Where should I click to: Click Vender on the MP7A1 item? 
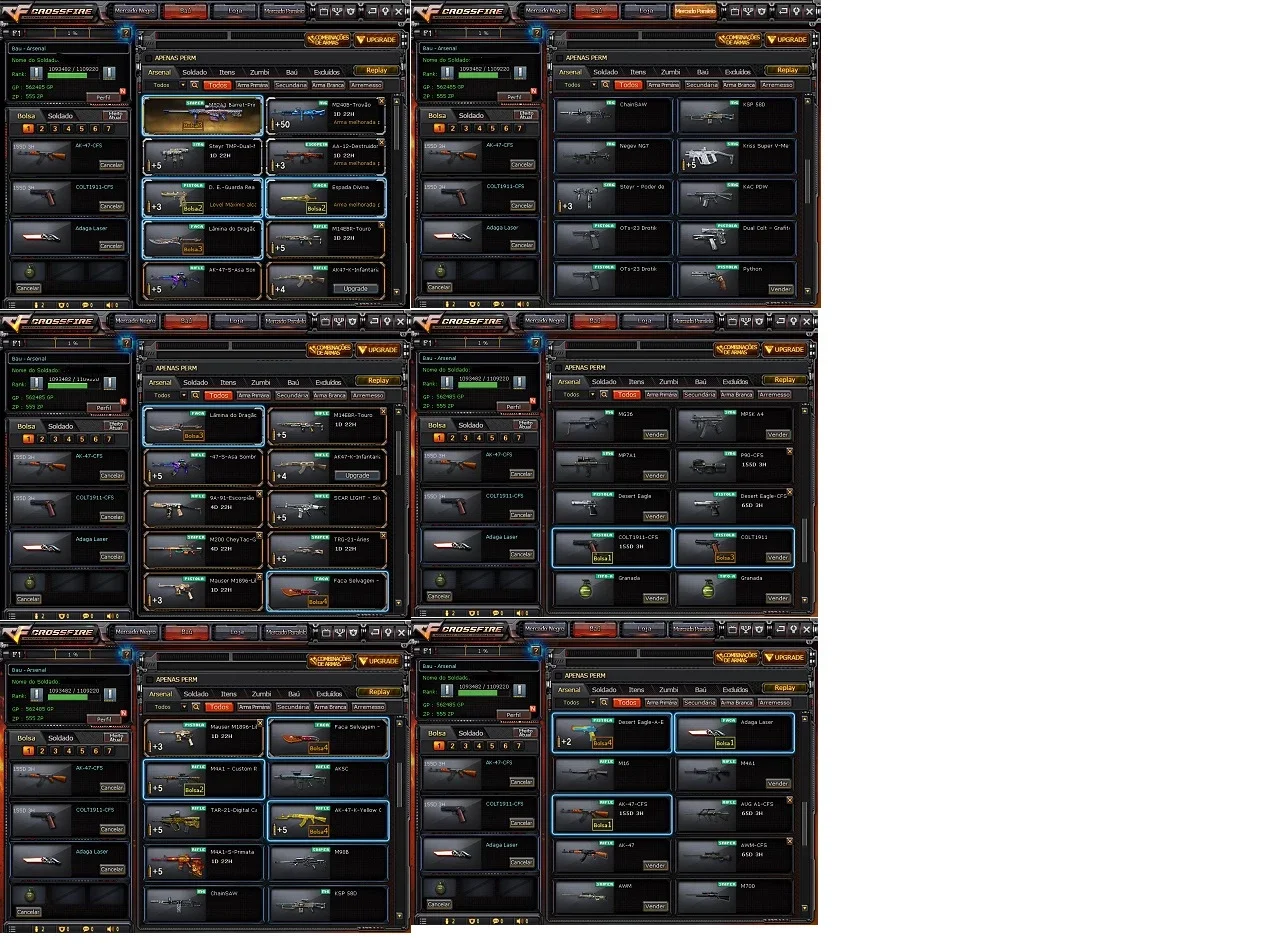coord(655,476)
